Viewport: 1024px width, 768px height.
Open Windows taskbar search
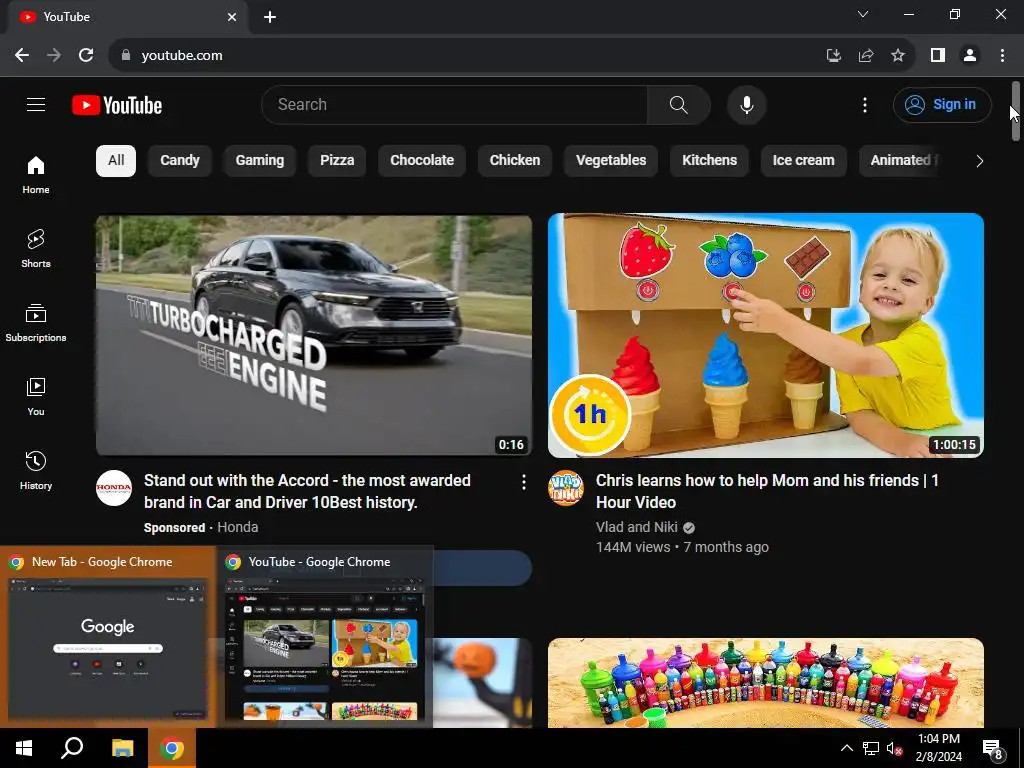point(72,748)
